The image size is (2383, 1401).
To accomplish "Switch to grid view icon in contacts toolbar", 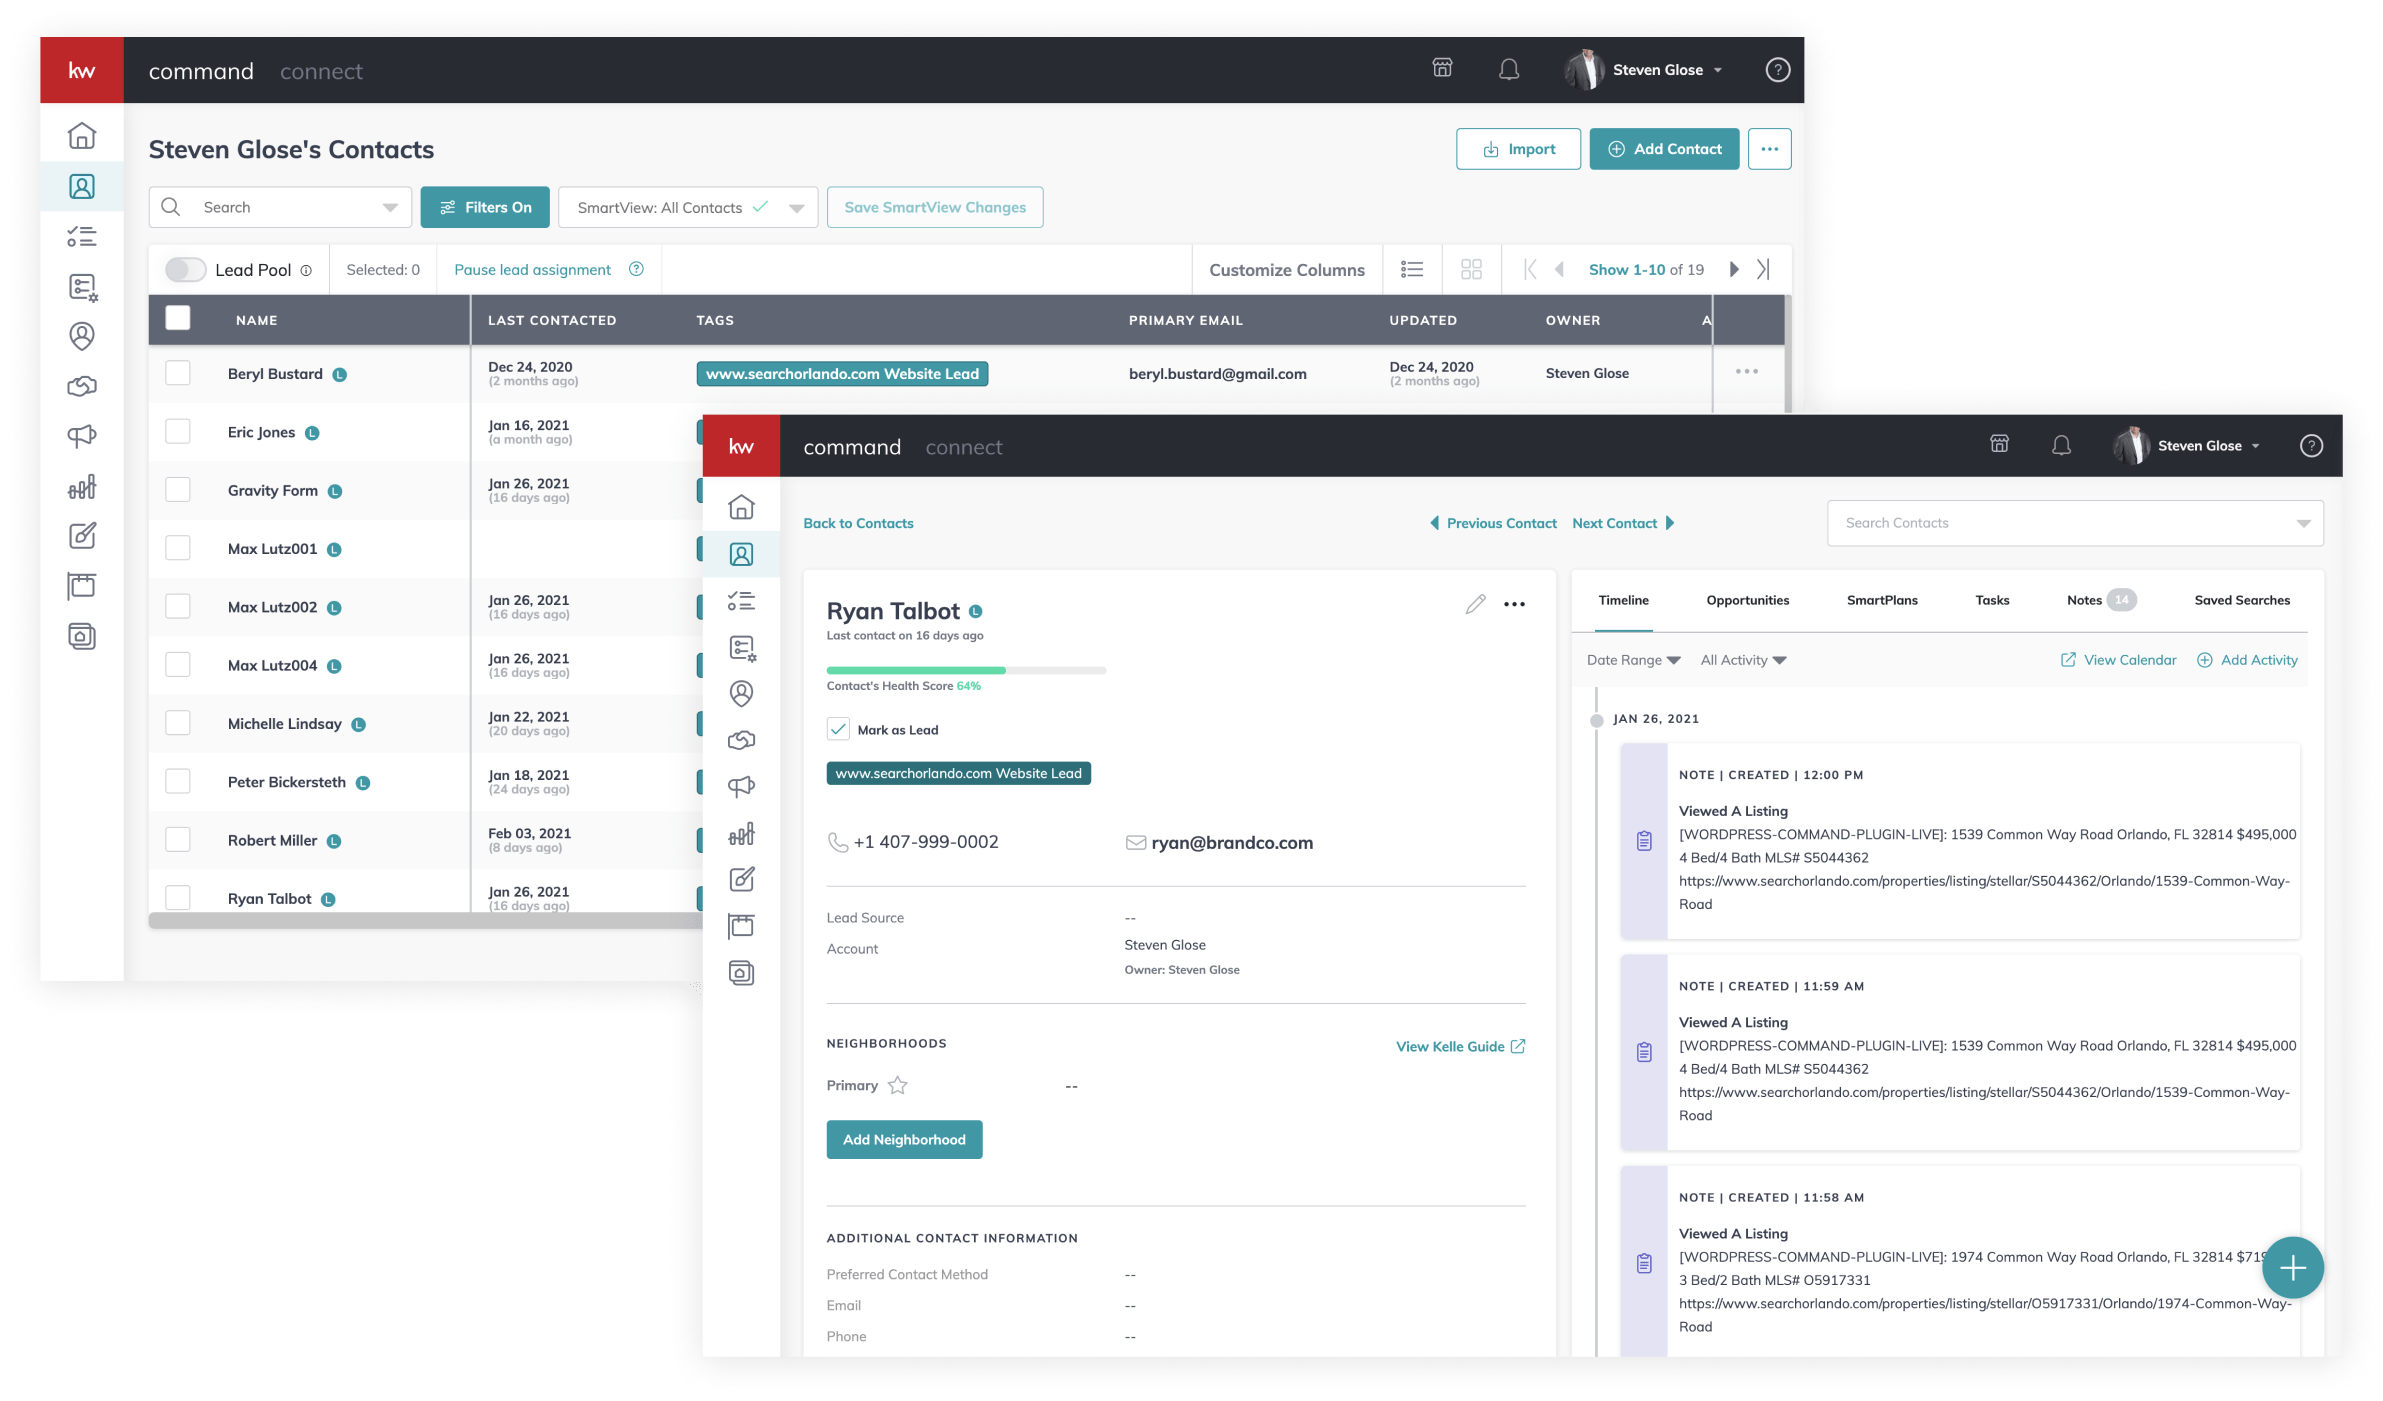I will click(1471, 269).
